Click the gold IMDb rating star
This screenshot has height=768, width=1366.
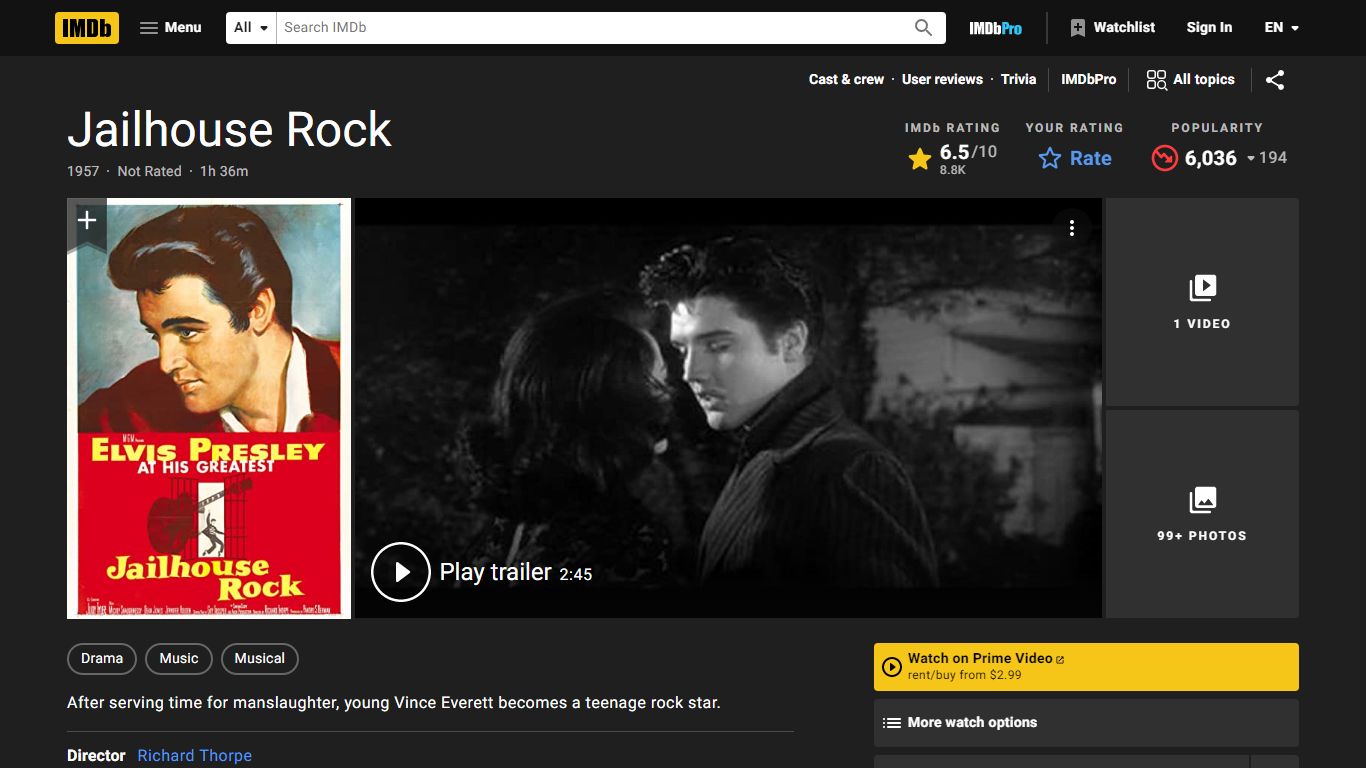[920, 159]
